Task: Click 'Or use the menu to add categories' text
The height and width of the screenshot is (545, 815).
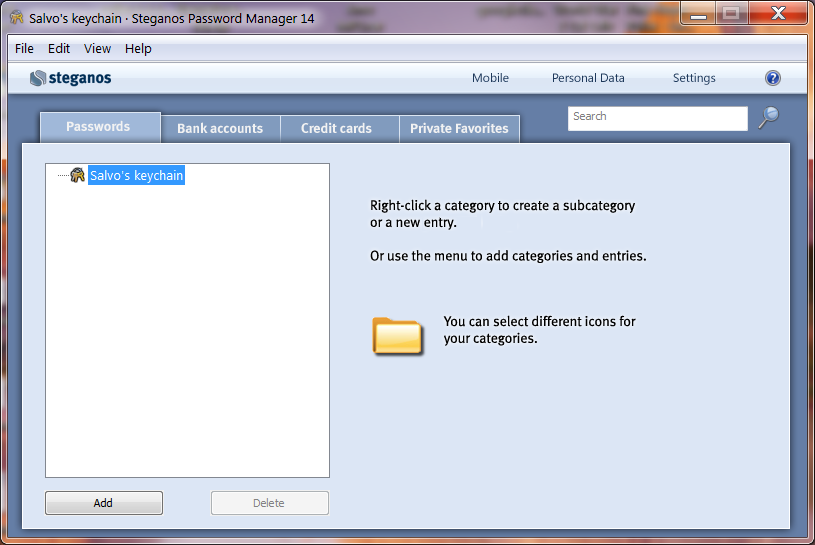Action: (x=508, y=256)
